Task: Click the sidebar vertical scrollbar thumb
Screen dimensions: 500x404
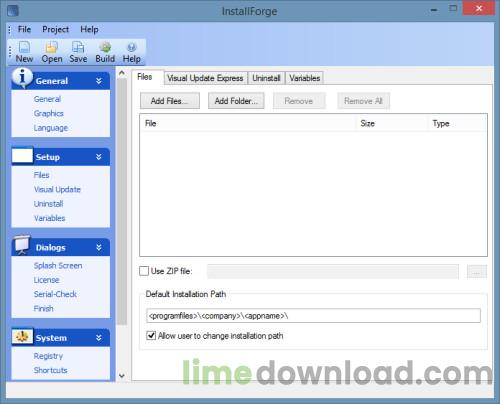Action: pos(122,201)
